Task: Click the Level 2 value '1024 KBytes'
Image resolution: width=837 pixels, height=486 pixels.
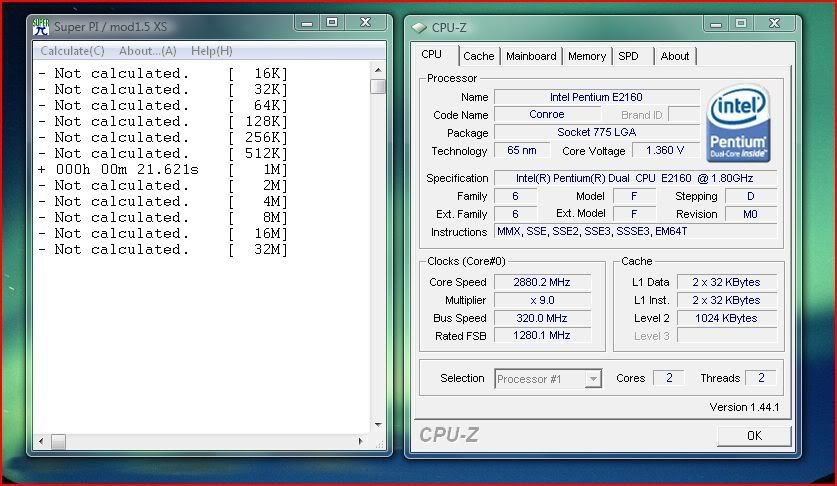Action: 727,318
